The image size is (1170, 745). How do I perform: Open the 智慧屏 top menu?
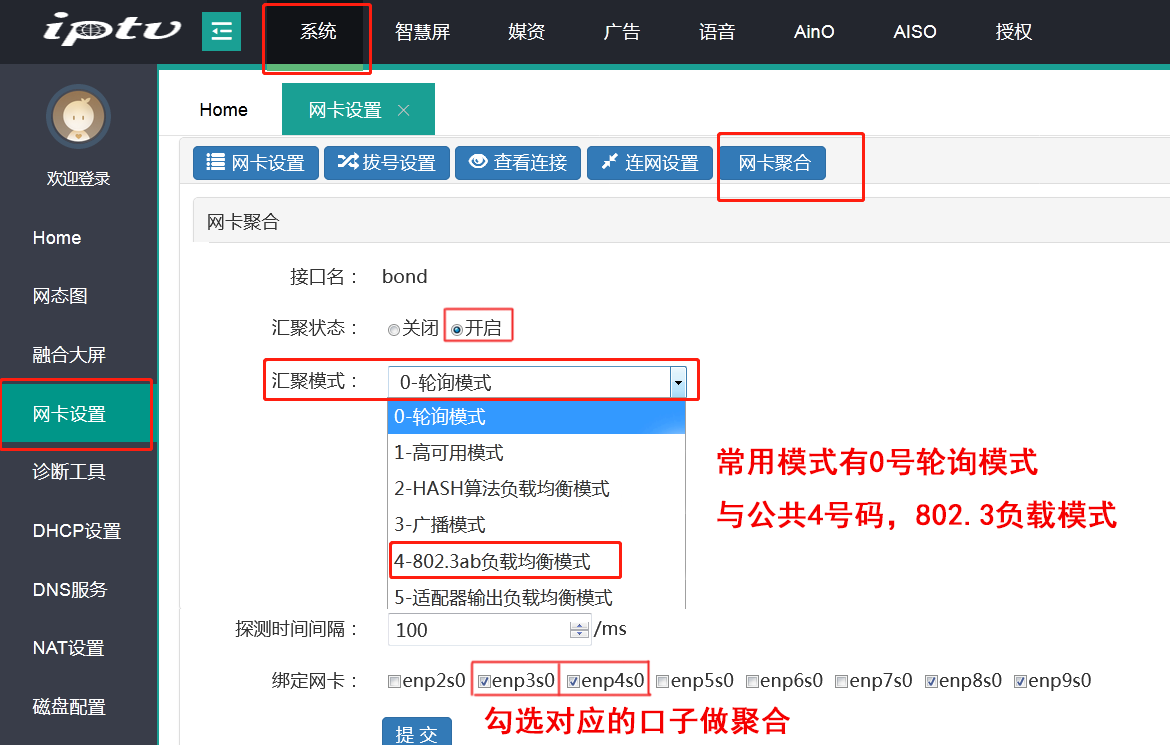[422, 32]
